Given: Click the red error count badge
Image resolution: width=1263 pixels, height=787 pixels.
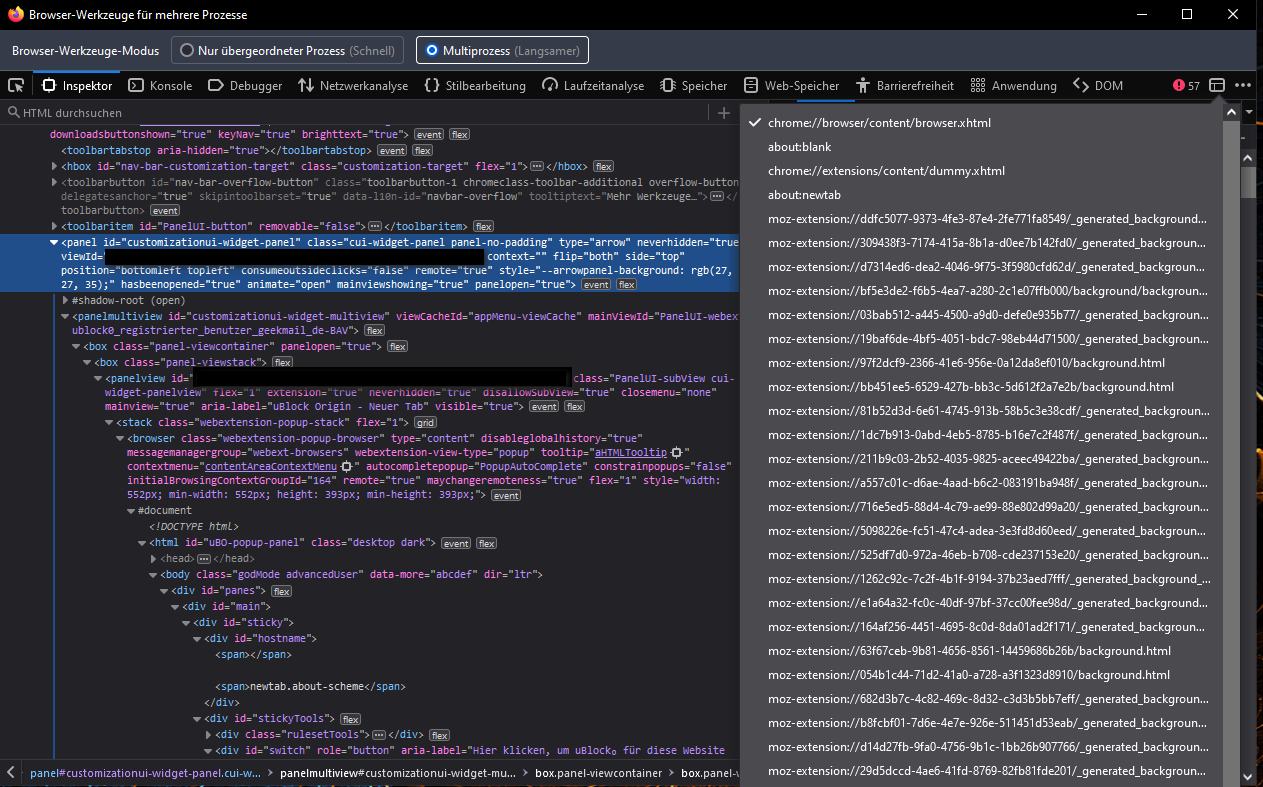Looking at the screenshot, I should point(1186,86).
